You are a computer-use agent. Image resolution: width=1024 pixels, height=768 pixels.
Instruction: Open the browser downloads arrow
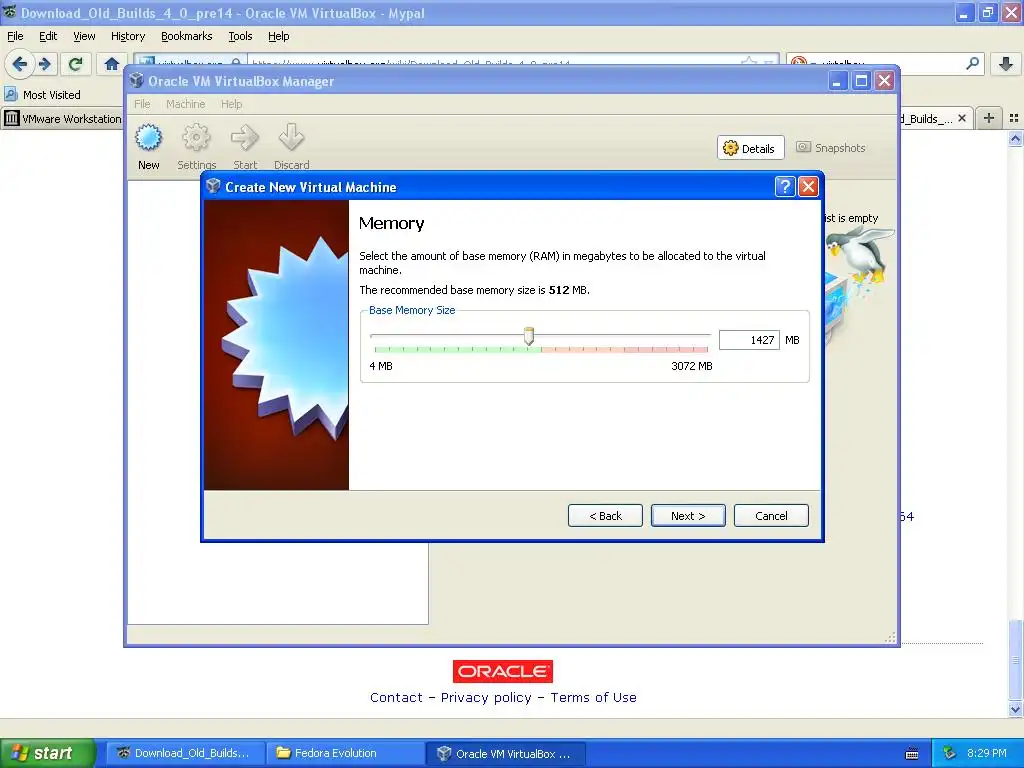click(1006, 63)
